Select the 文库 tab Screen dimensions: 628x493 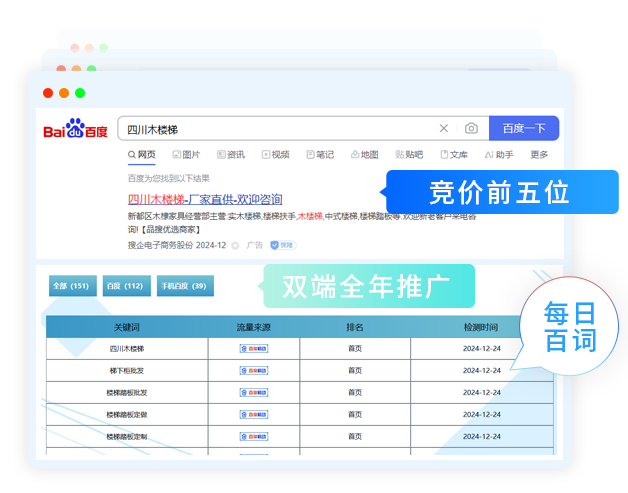(454, 155)
